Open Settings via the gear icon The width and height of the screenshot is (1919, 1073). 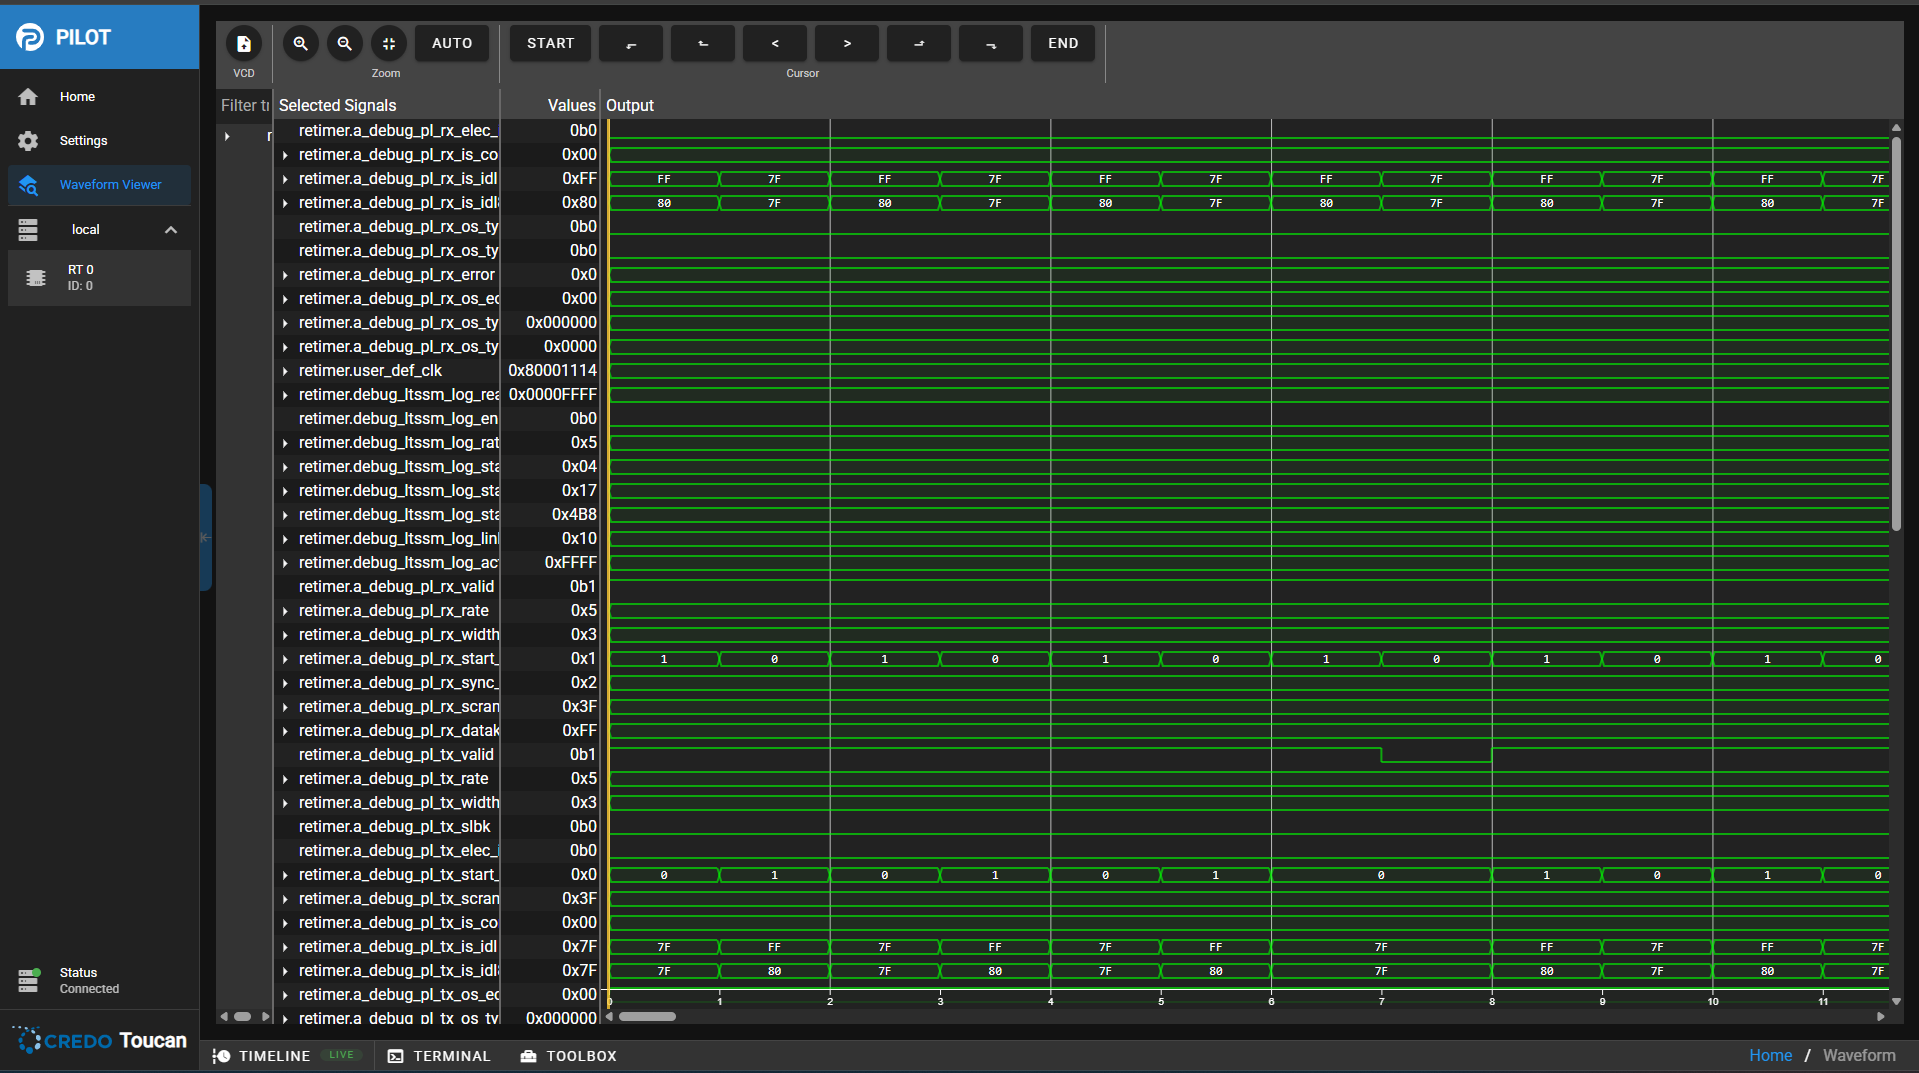tap(28, 141)
